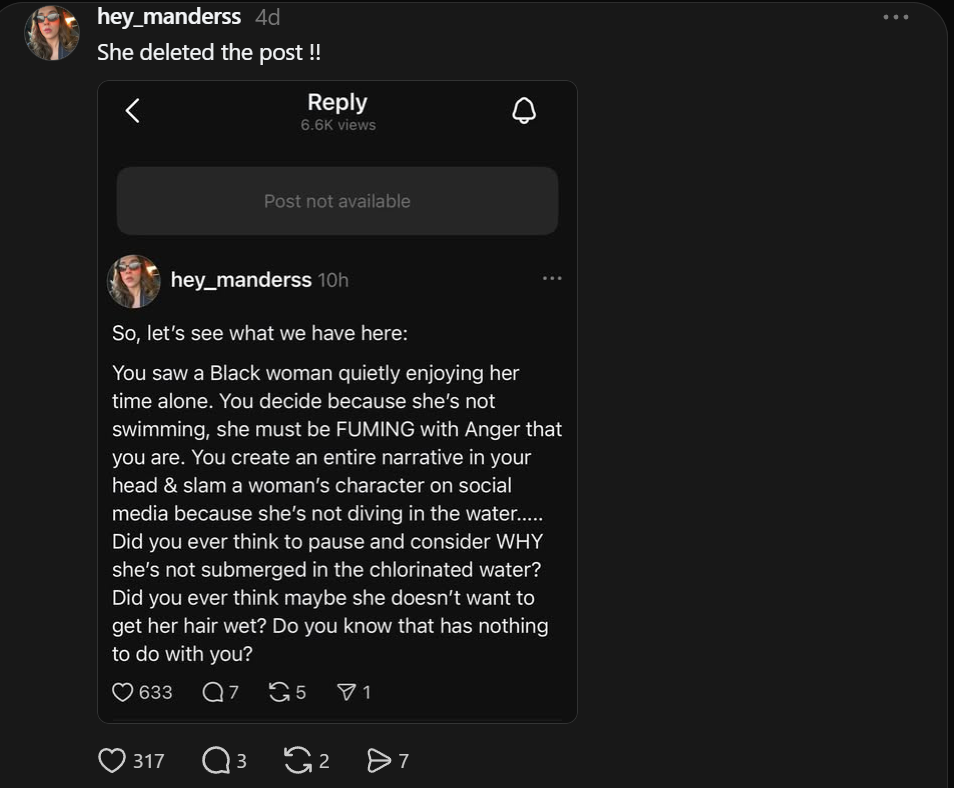Repost the outer post with 2 reposts
This screenshot has height=788, width=954.
coord(297,761)
